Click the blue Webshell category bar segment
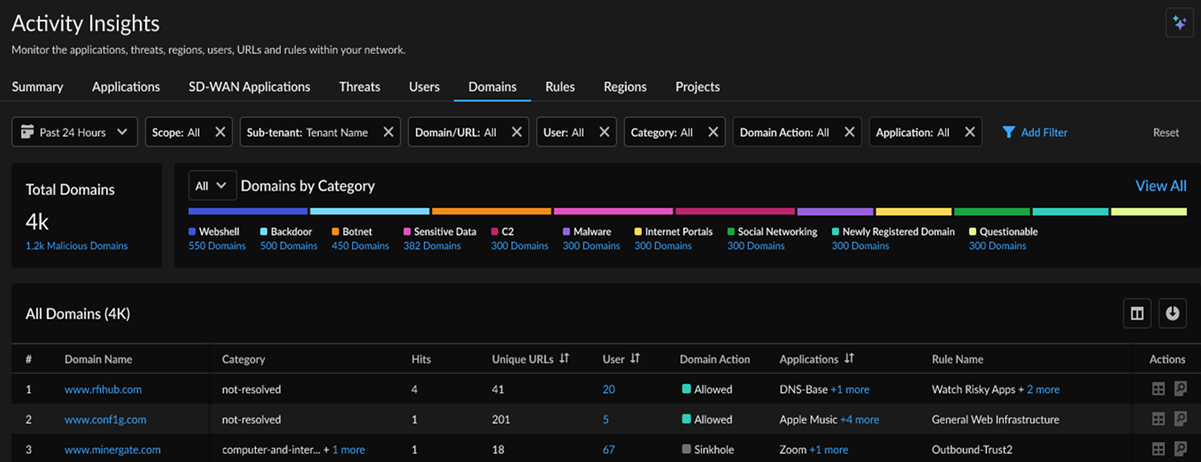1201x462 pixels. click(247, 212)
